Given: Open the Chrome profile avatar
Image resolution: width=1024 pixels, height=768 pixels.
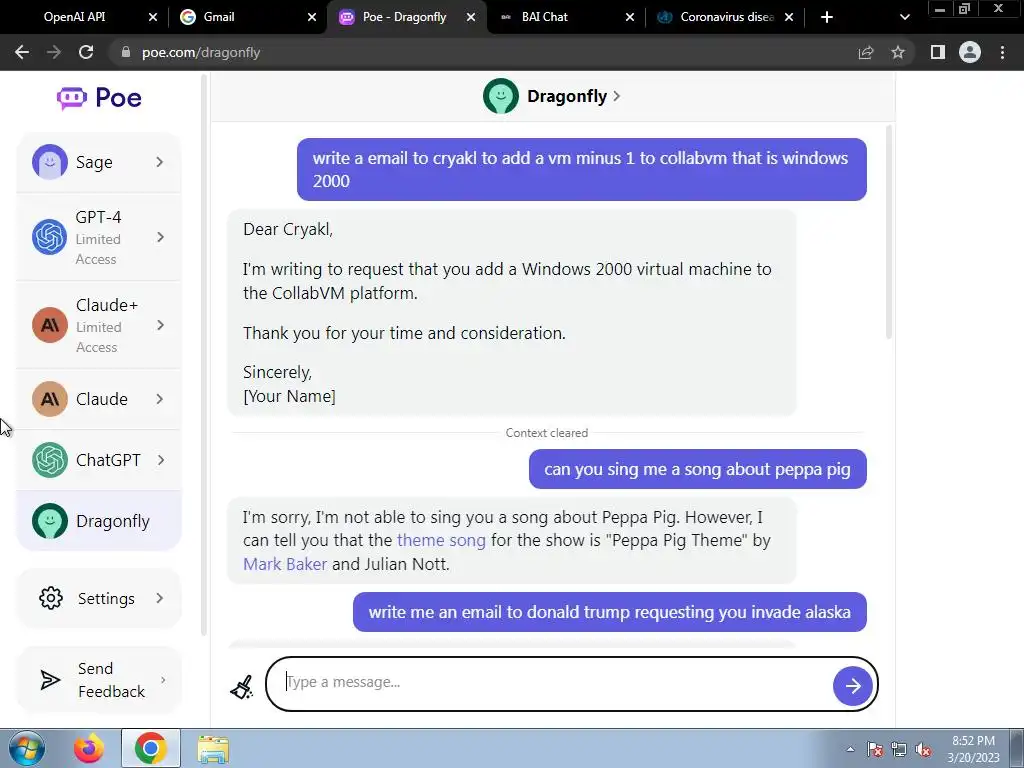Looking at the screenshot, I should click(970, 52).
